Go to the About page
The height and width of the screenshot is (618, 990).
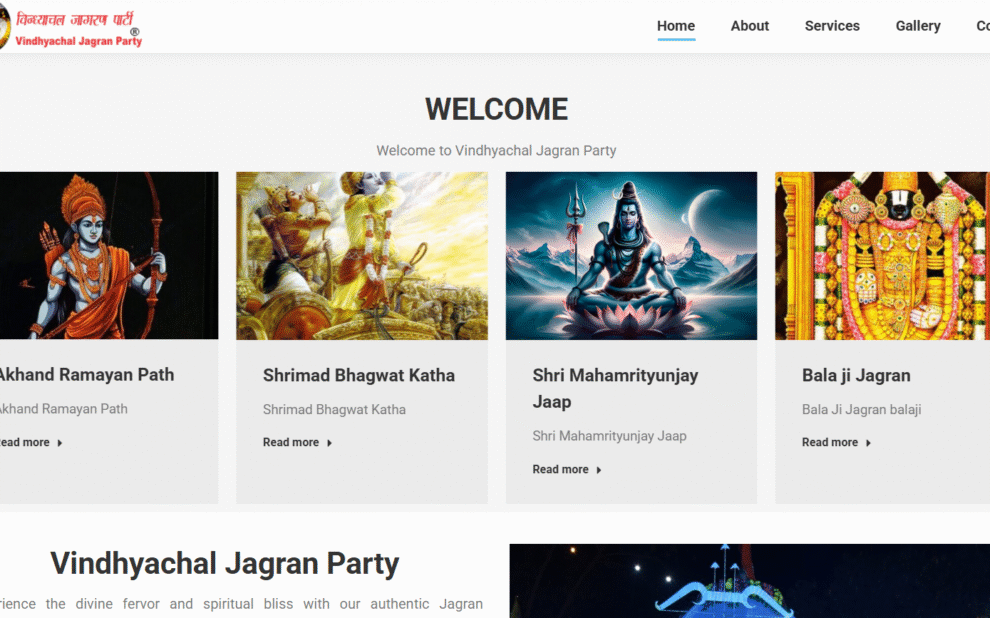click(x=750, y=26)
